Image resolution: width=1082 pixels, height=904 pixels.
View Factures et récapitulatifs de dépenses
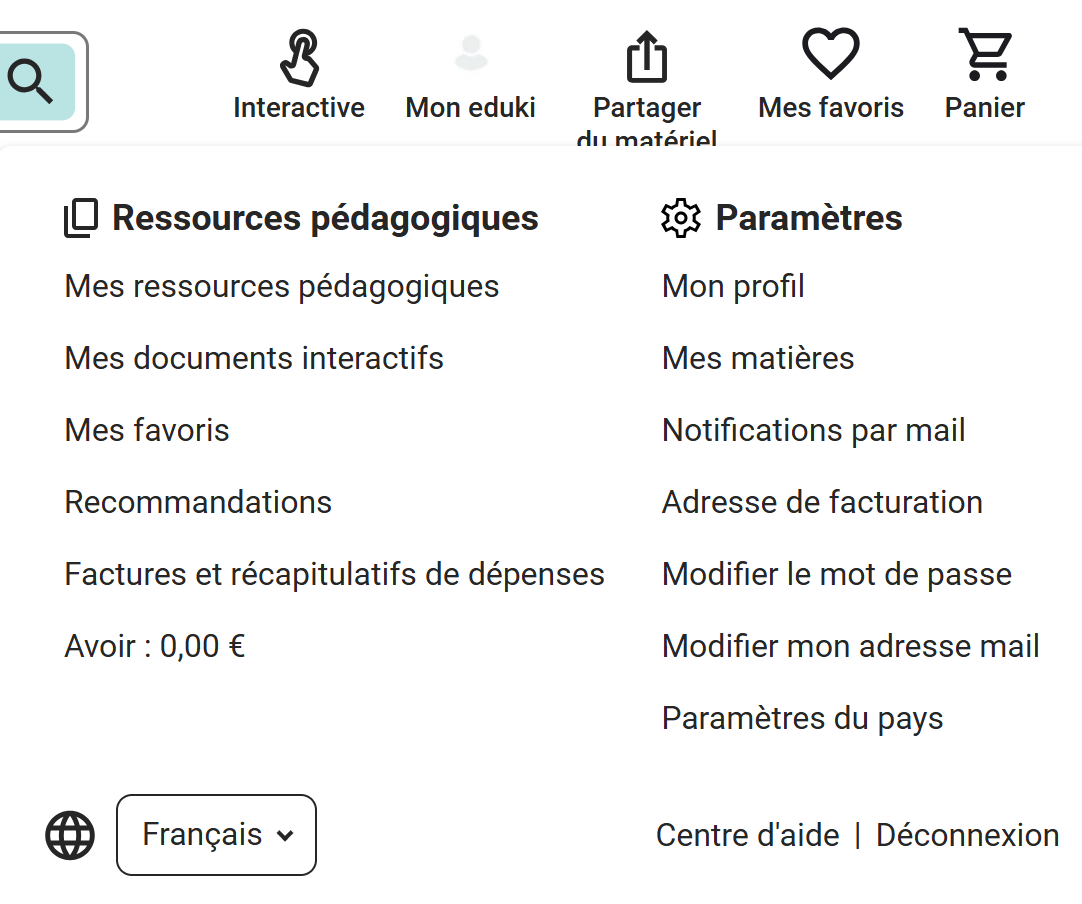(x=334, y=575)
